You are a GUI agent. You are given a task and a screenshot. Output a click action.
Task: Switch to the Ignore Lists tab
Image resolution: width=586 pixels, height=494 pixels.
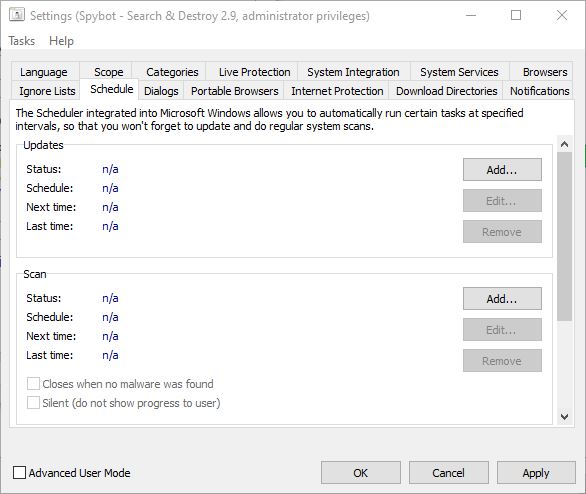[47, 91]
